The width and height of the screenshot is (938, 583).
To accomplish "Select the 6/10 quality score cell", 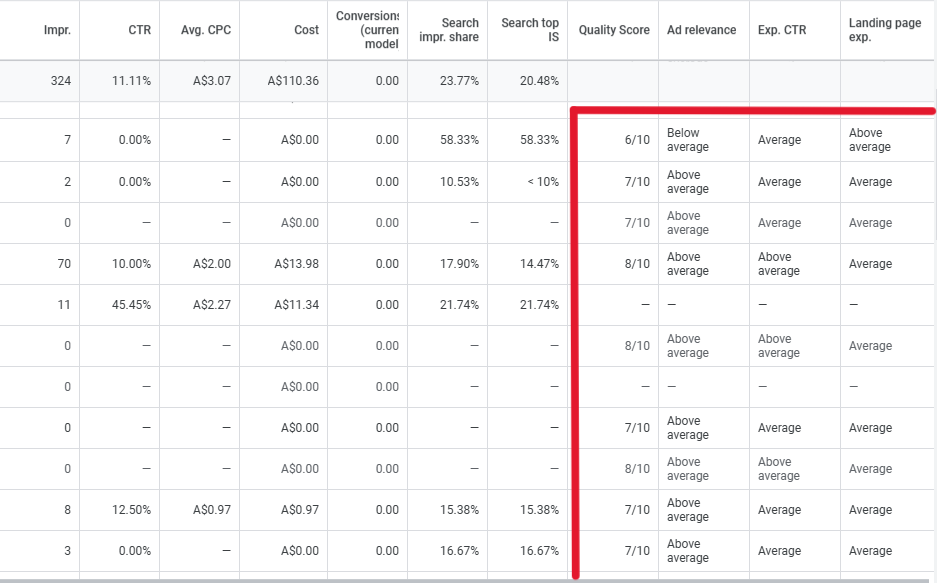I will 637,140.
